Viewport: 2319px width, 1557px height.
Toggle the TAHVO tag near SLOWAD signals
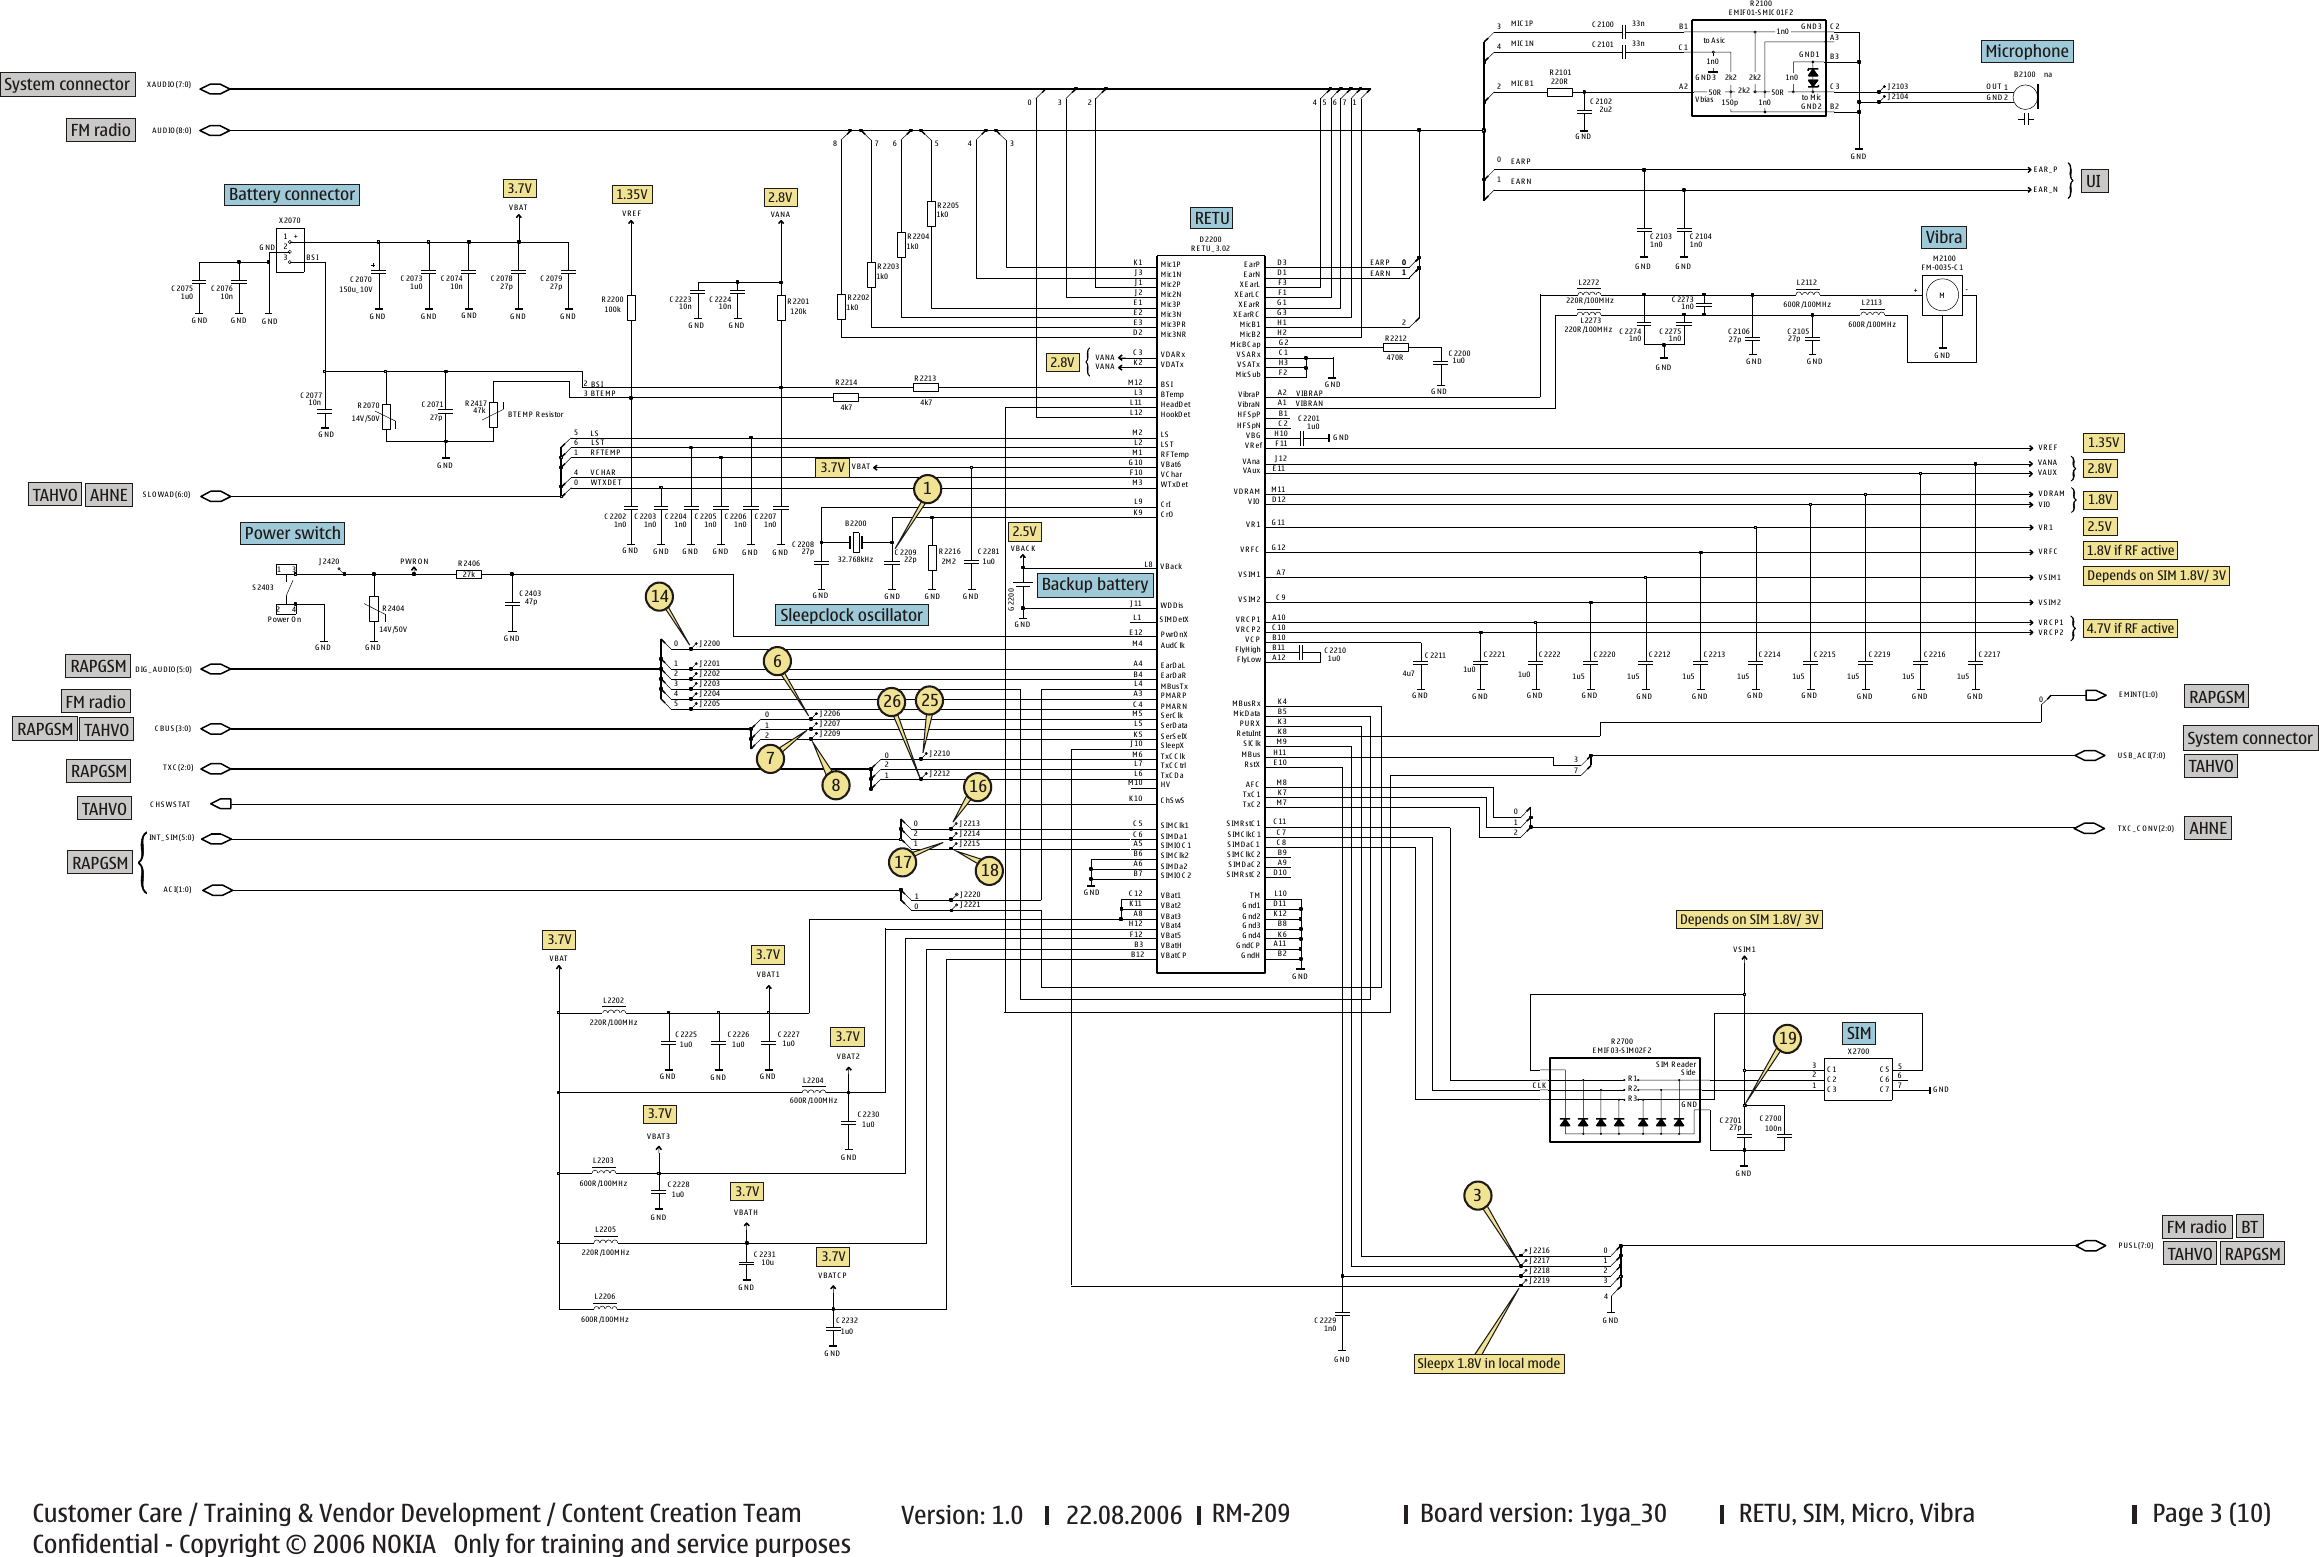[57, 494]
